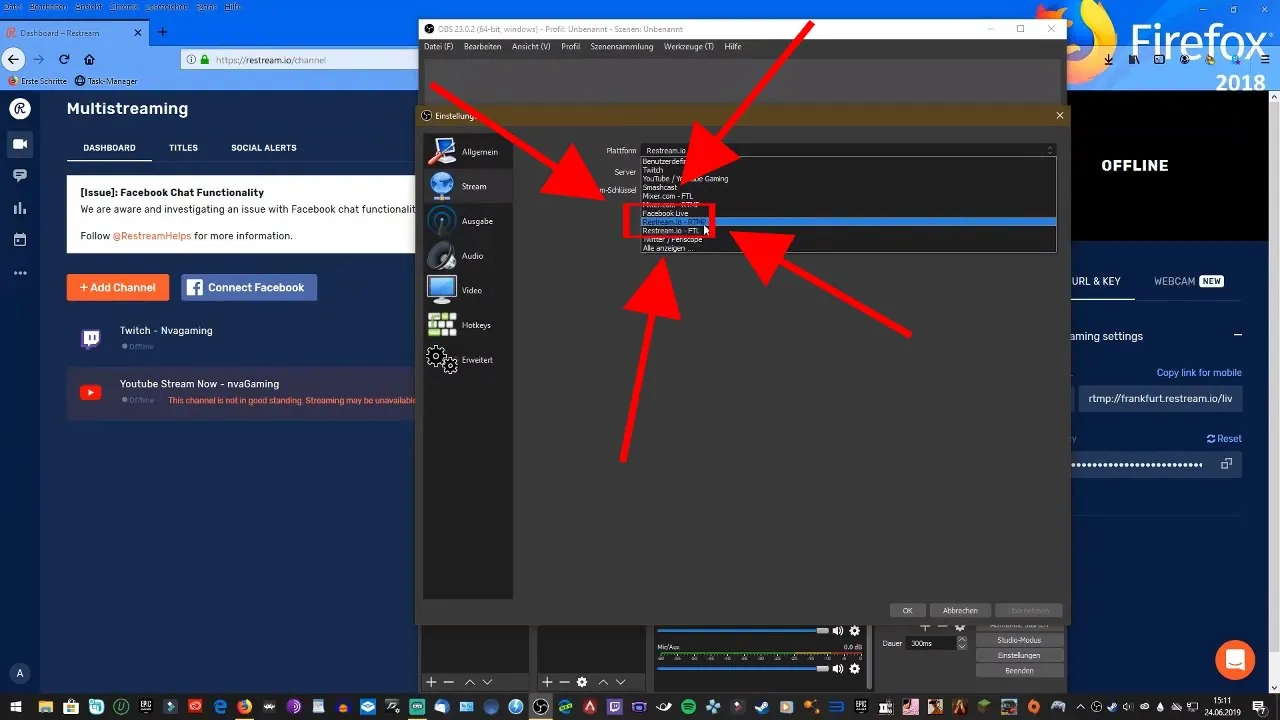Screen dimensions: 1280x720
Task: Open OBS Datei menu
Action: [x=438, y=47]
